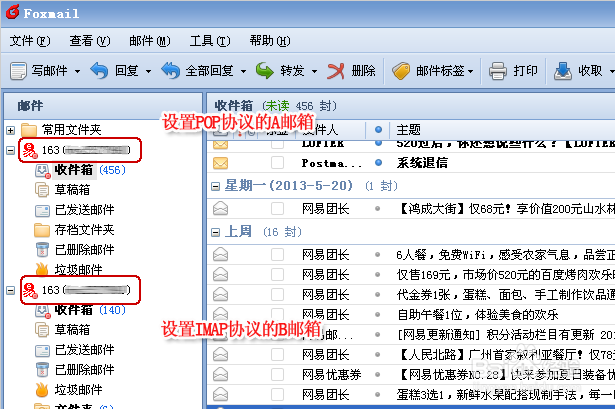The image size is (615, 409).
Task: Click junk mail flame icon of first account
Action: pyautogui.click(x=42, y=269)
